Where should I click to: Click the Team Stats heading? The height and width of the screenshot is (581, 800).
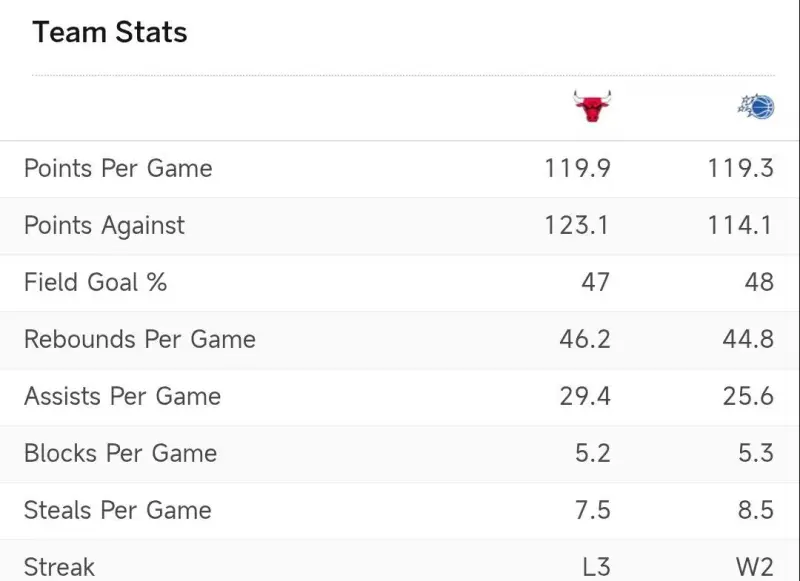click(109, 32)
